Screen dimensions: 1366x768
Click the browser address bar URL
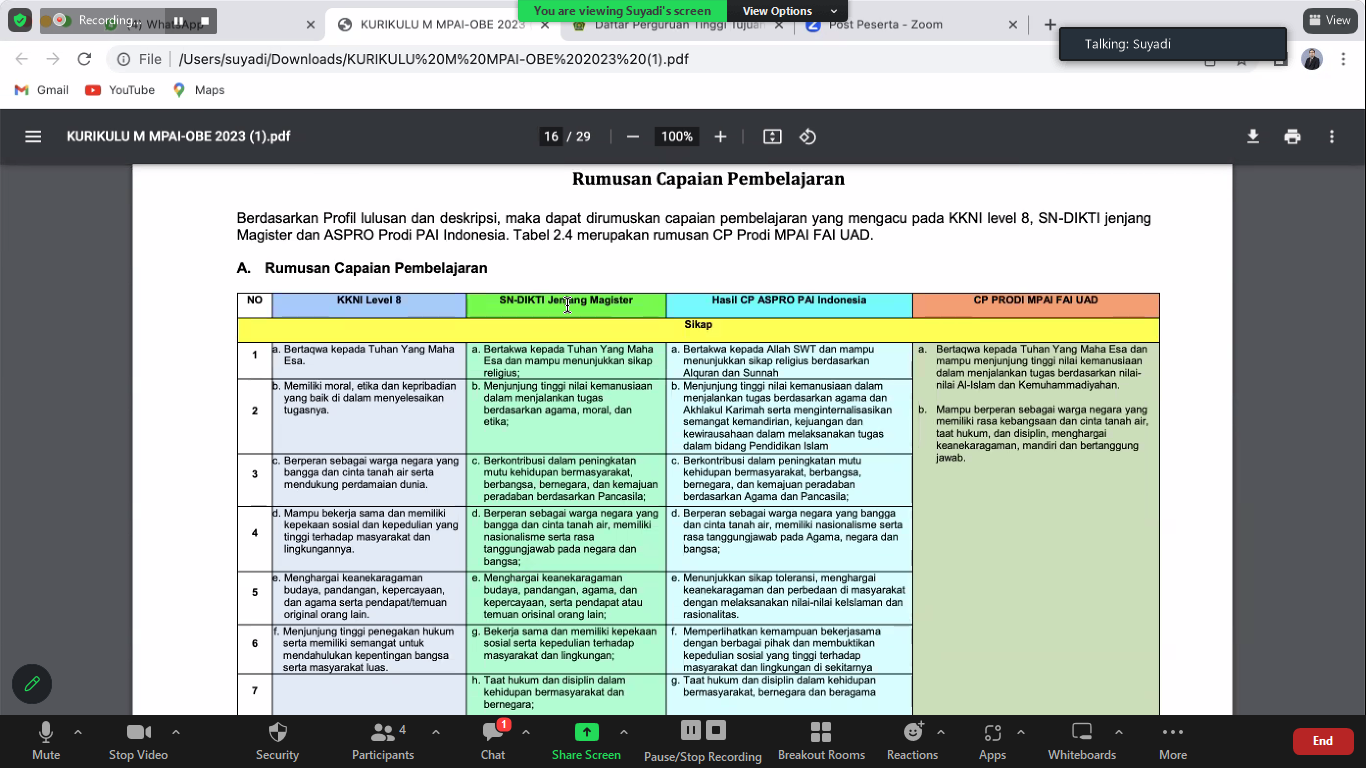[434, 59]
